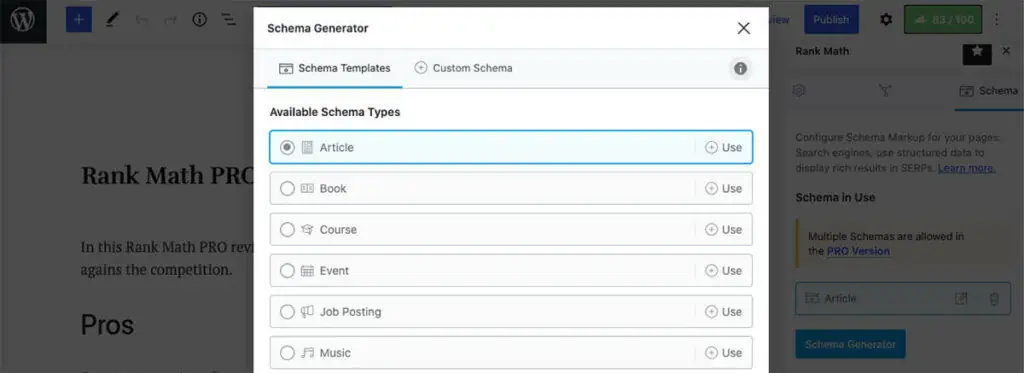The width and height of the screenshot is (1024, 373).
Task: Click the WordPress logo icon
Action: (23, 20)
